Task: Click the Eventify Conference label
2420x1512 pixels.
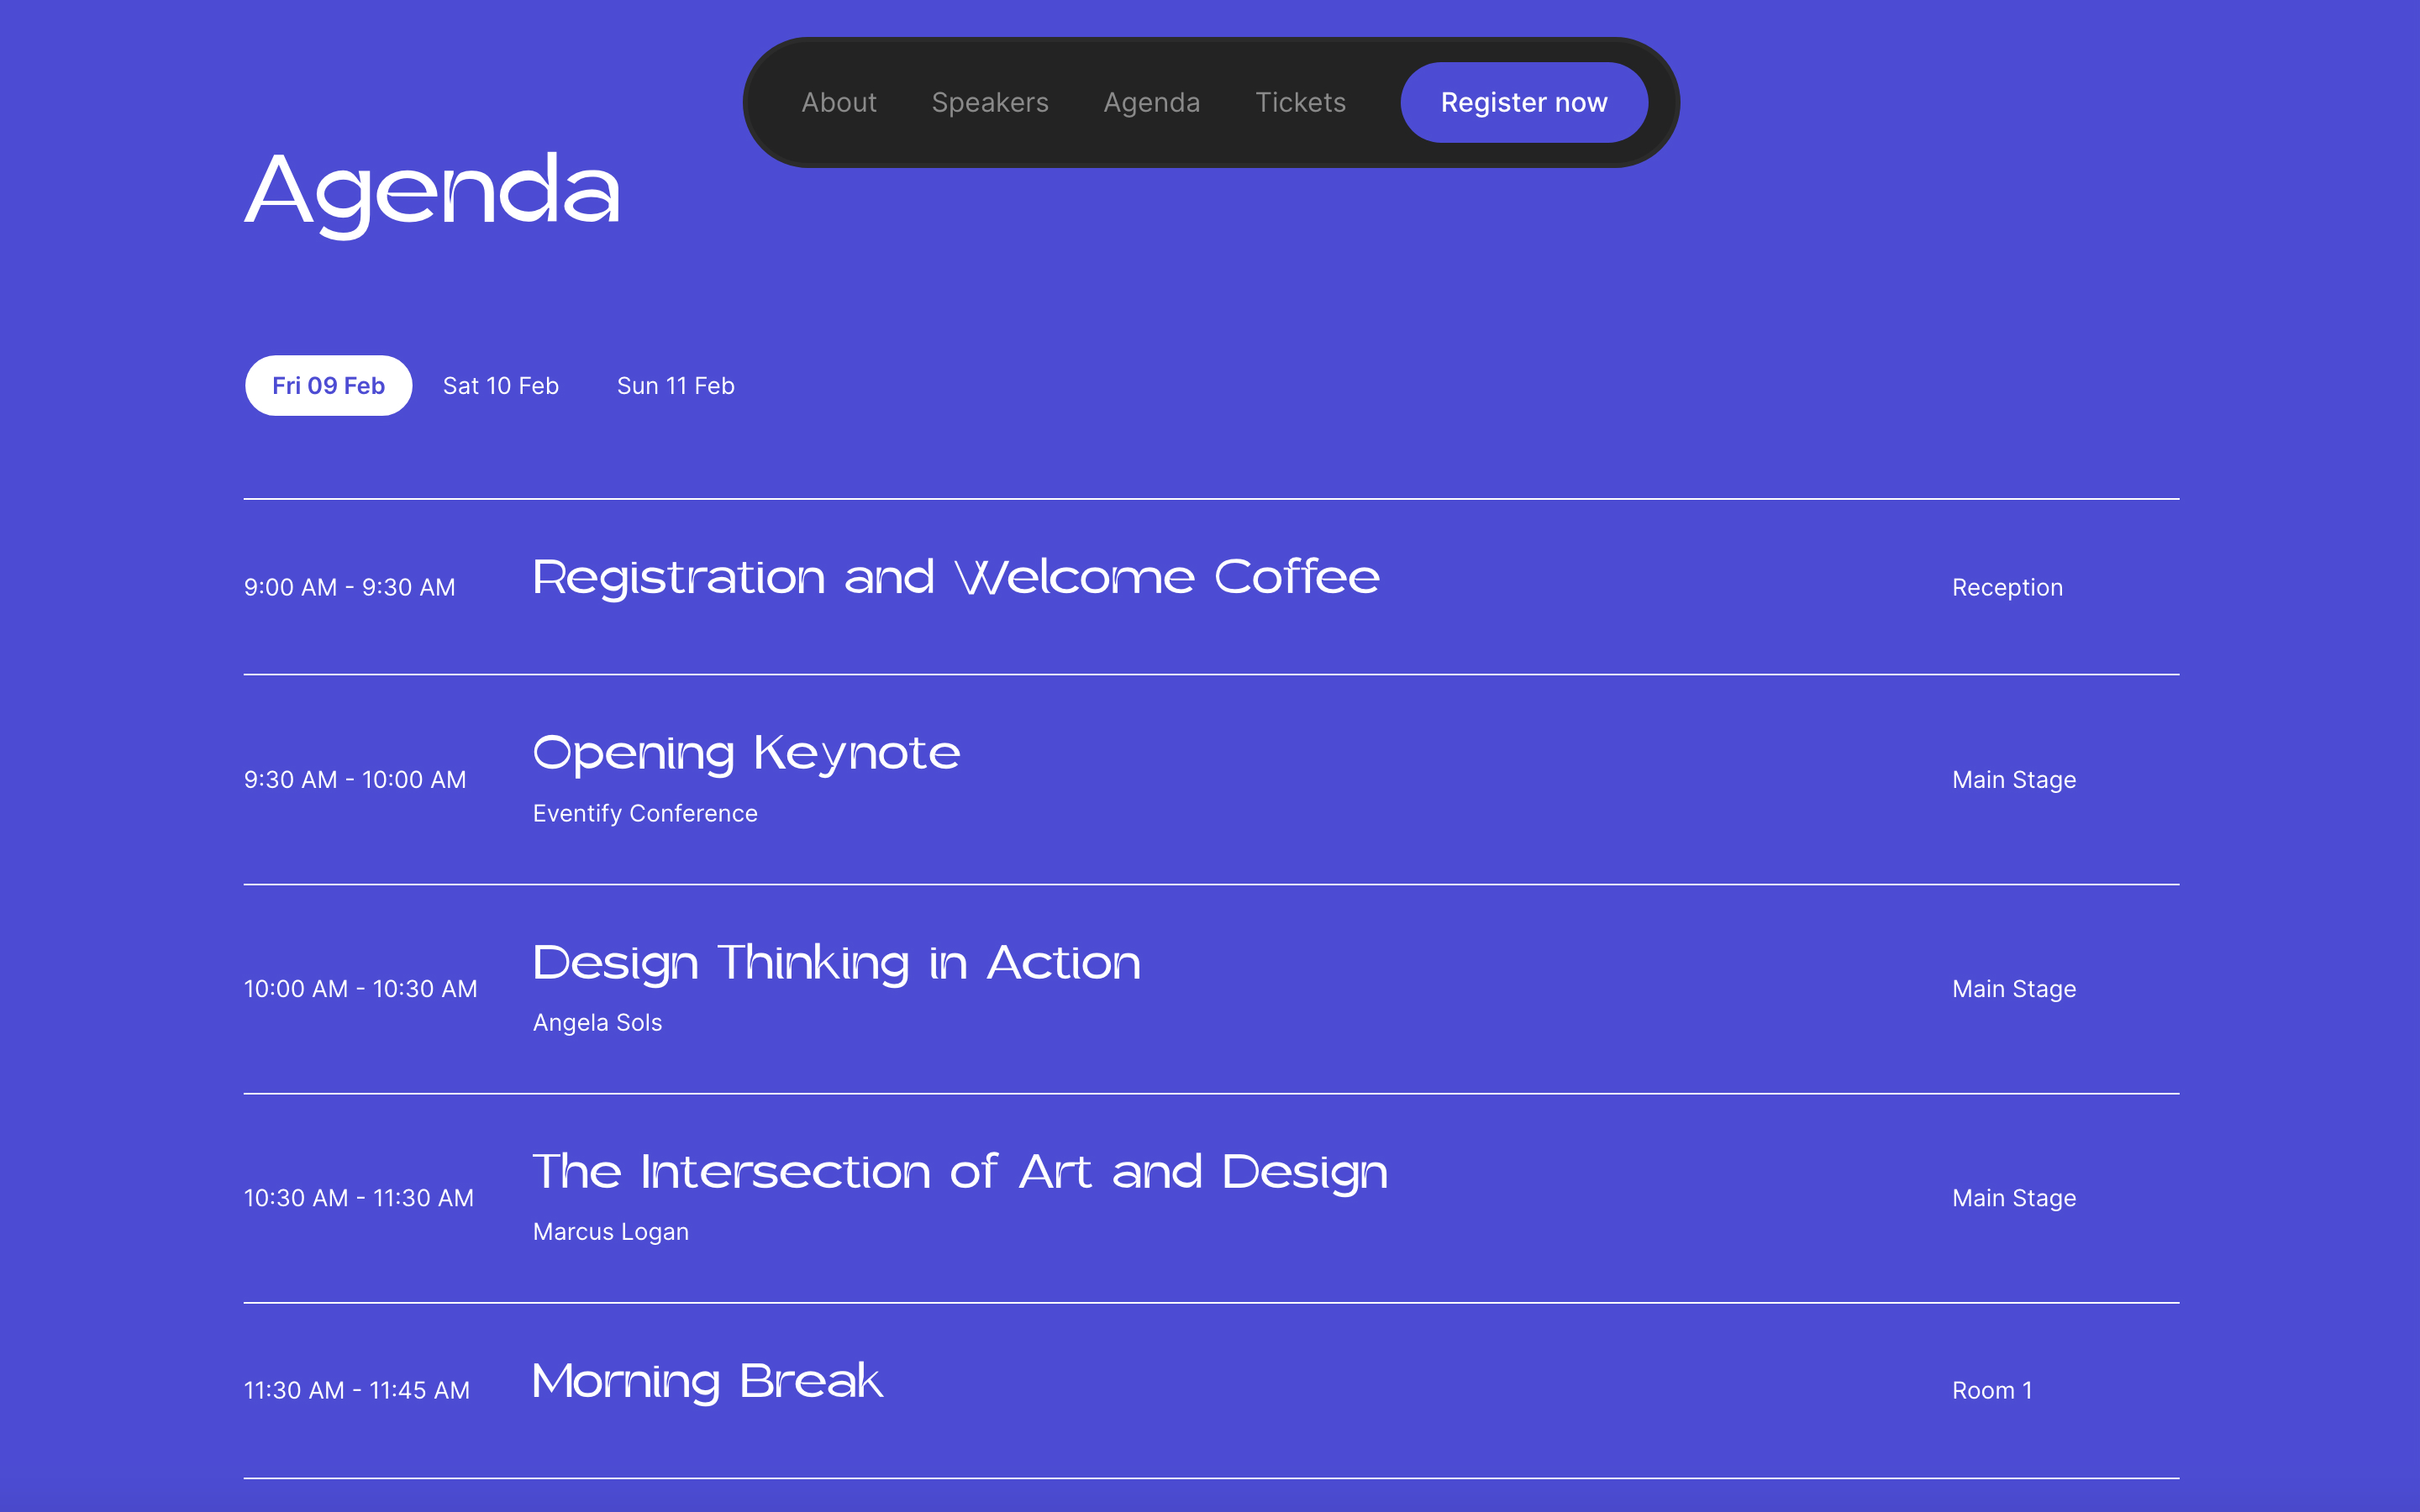Action: tap(645, 813)
